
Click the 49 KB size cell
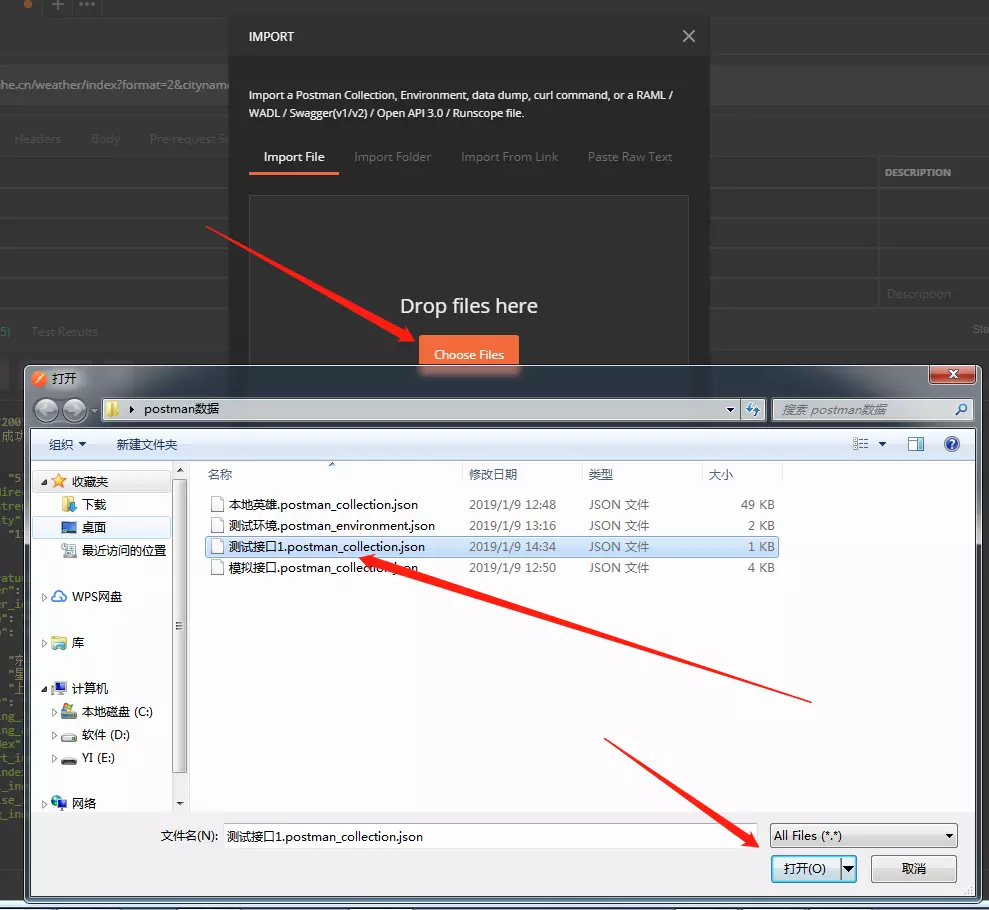758,505
